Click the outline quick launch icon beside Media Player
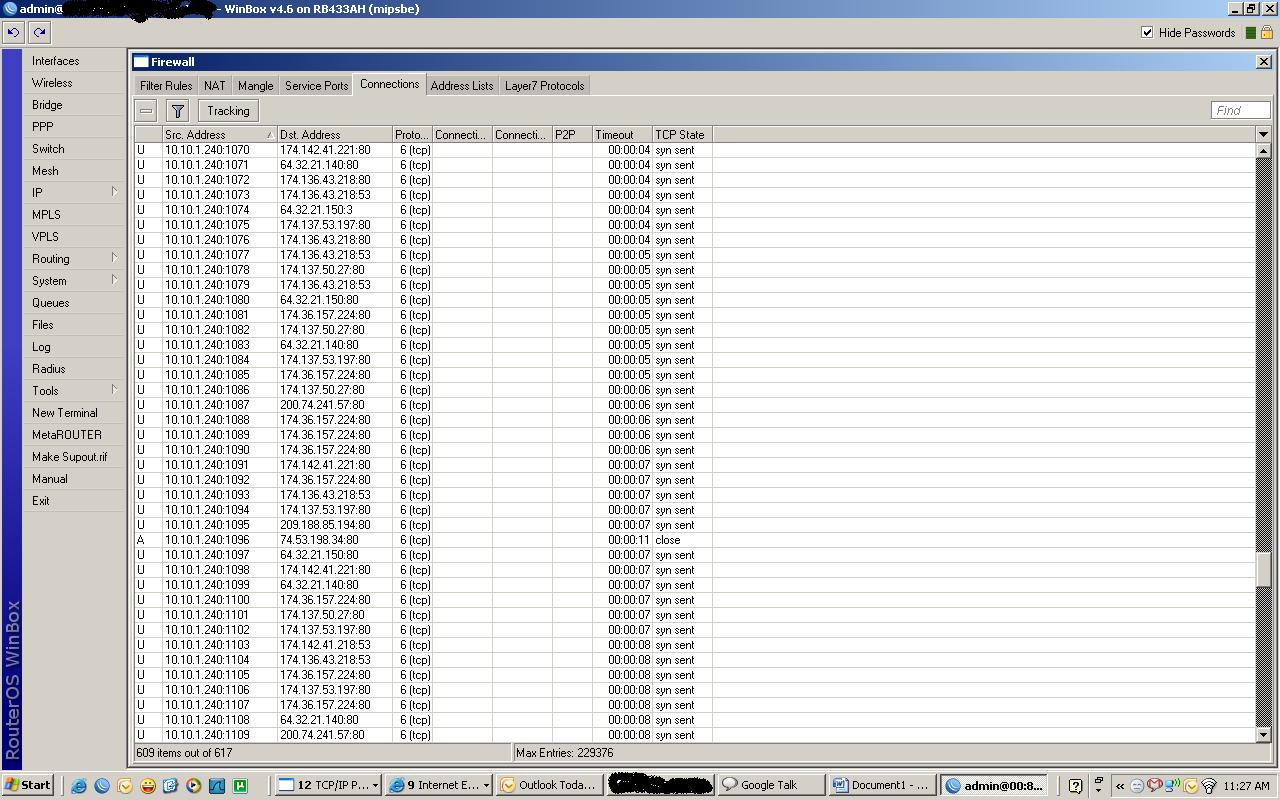The height and width of the screenshot is (800, 1280). click(170, 785)
